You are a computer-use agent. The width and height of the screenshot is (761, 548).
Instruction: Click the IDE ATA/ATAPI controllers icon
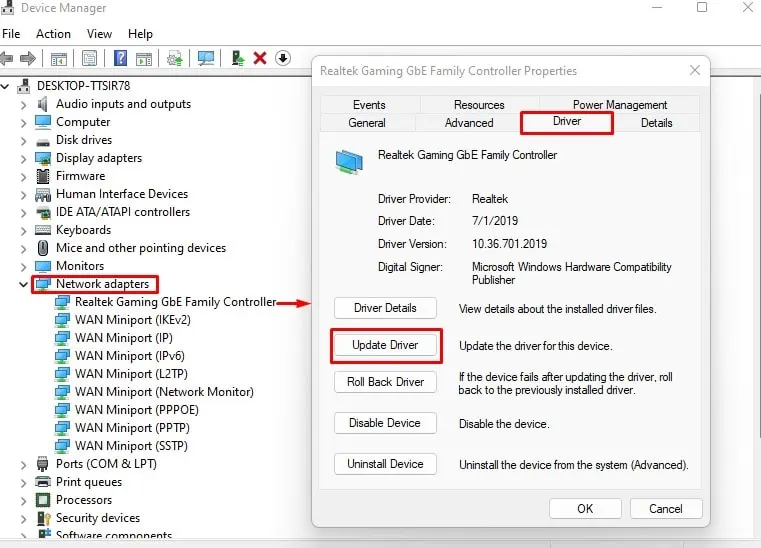44,213
